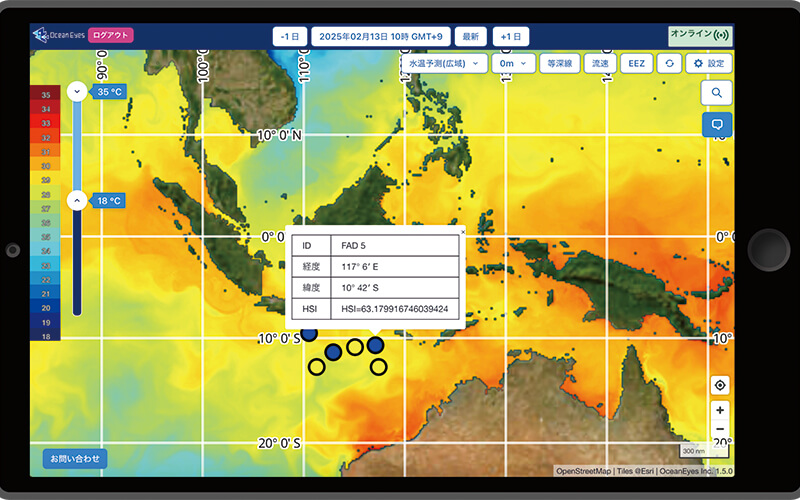The image size is (800, 500).
Task: Open the date picker showing 2025年02月13日 10時
Action: pyautogui.click(x=381, y=37)
